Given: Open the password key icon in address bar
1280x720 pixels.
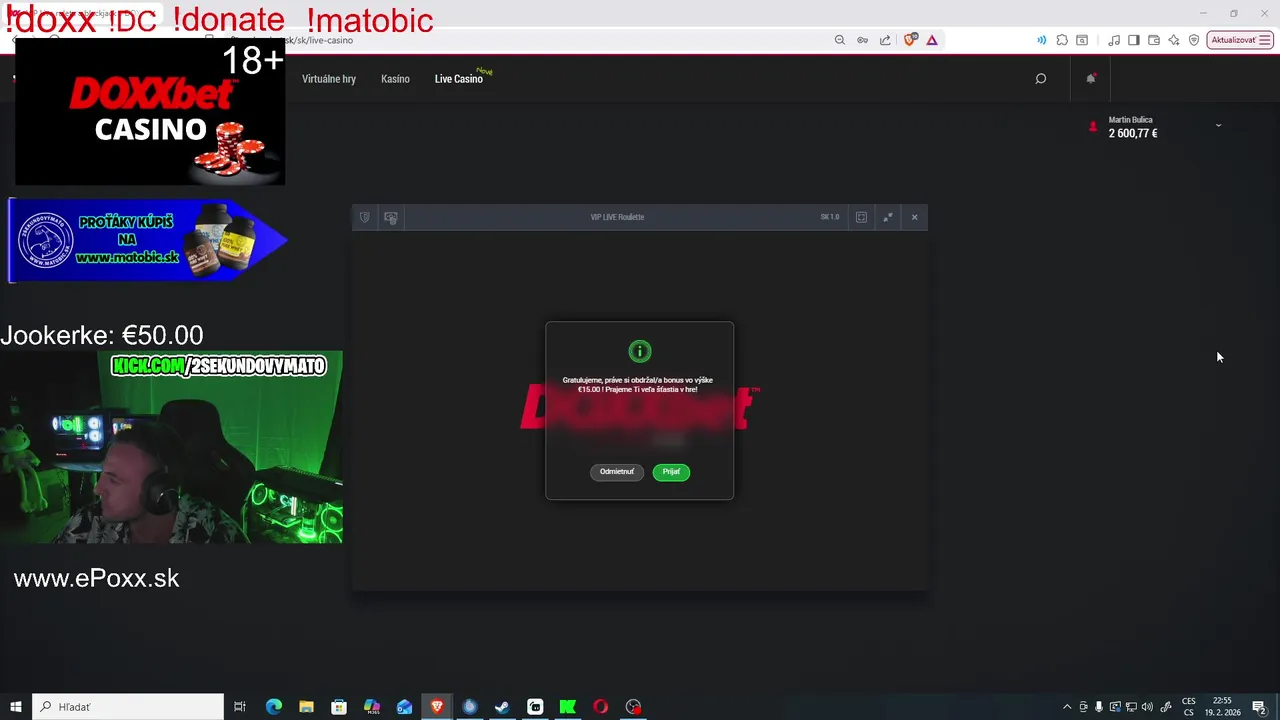Looking at the screenshot, I should [862, 40].
